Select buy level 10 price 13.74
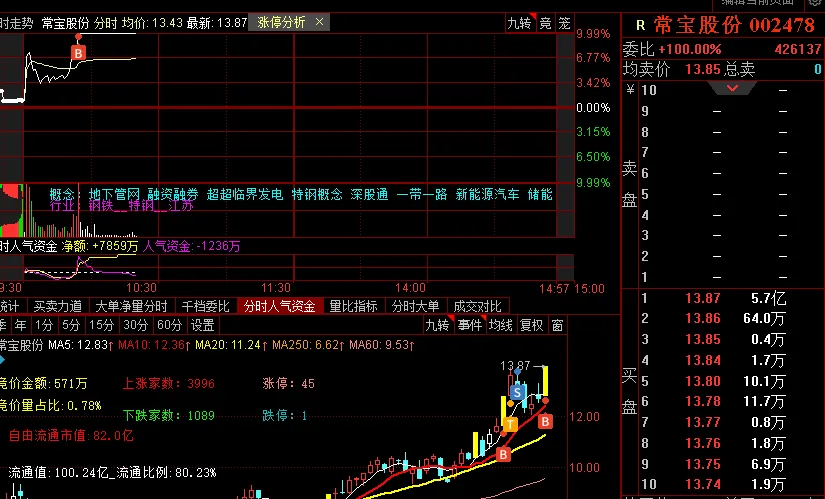This screenshot has width=825, height=499. coord(702,484)
